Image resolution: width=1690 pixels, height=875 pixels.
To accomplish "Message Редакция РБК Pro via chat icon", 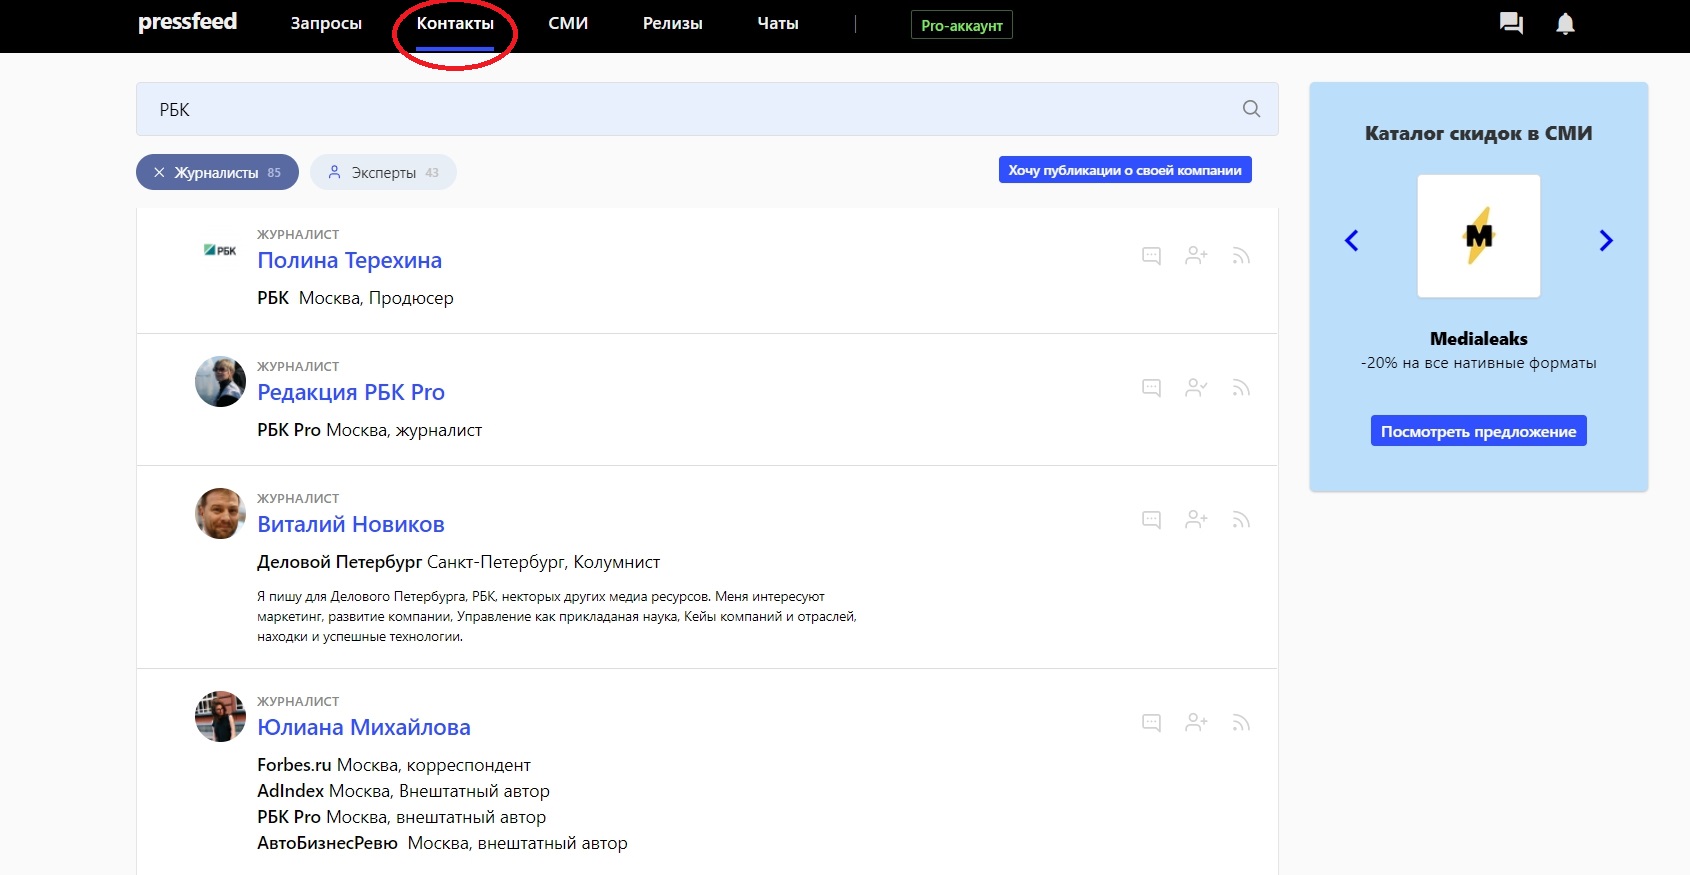I will click(x=1151, y=388).
